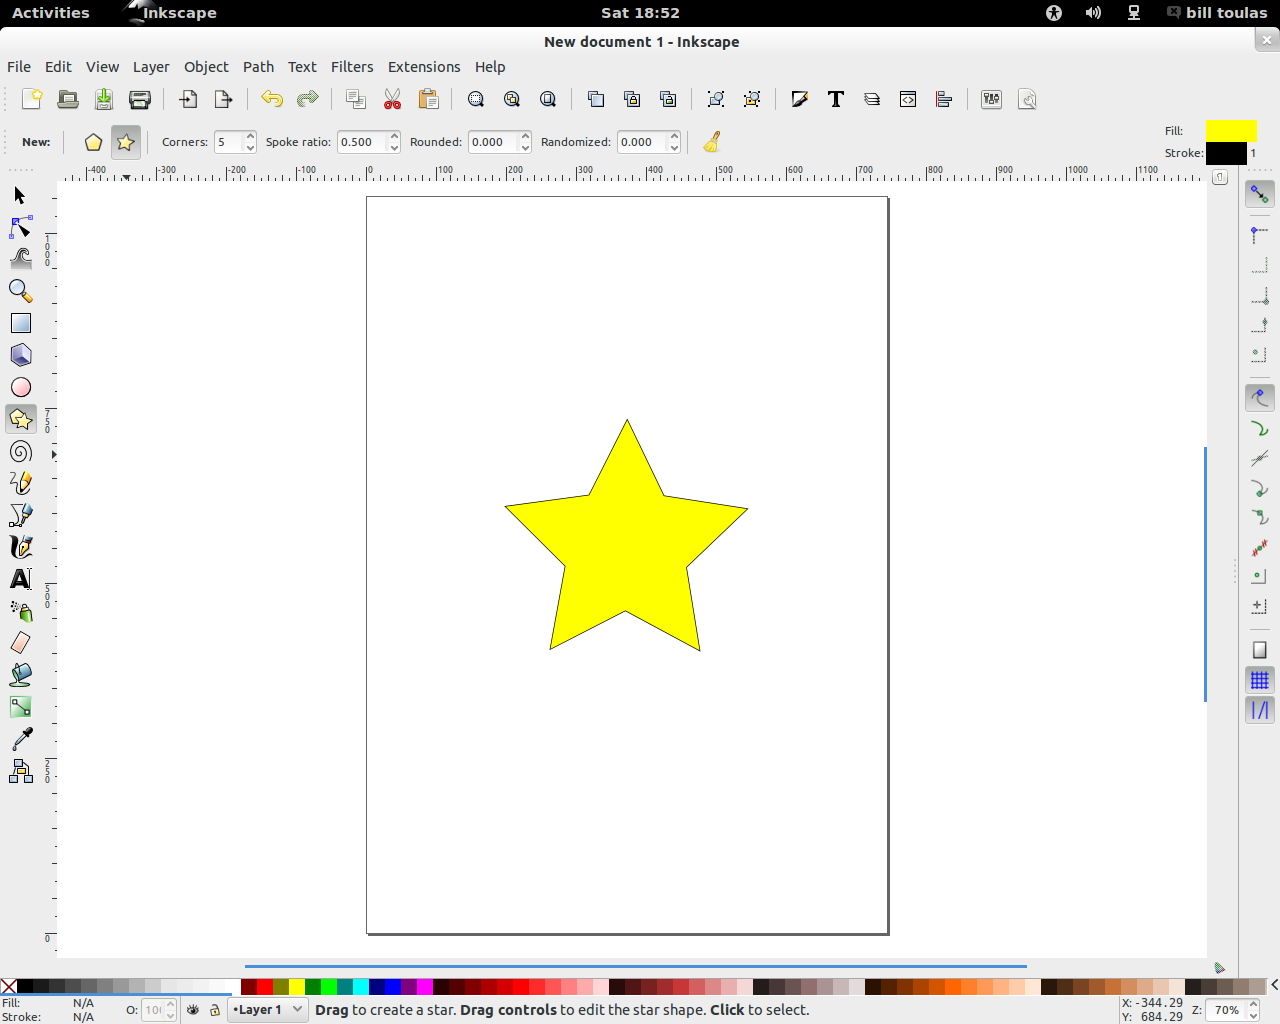The height and width of the screenshot is (1024, 1280).
Task: Decrease Spoke ratio with down arrow
Action: [394, 148]
